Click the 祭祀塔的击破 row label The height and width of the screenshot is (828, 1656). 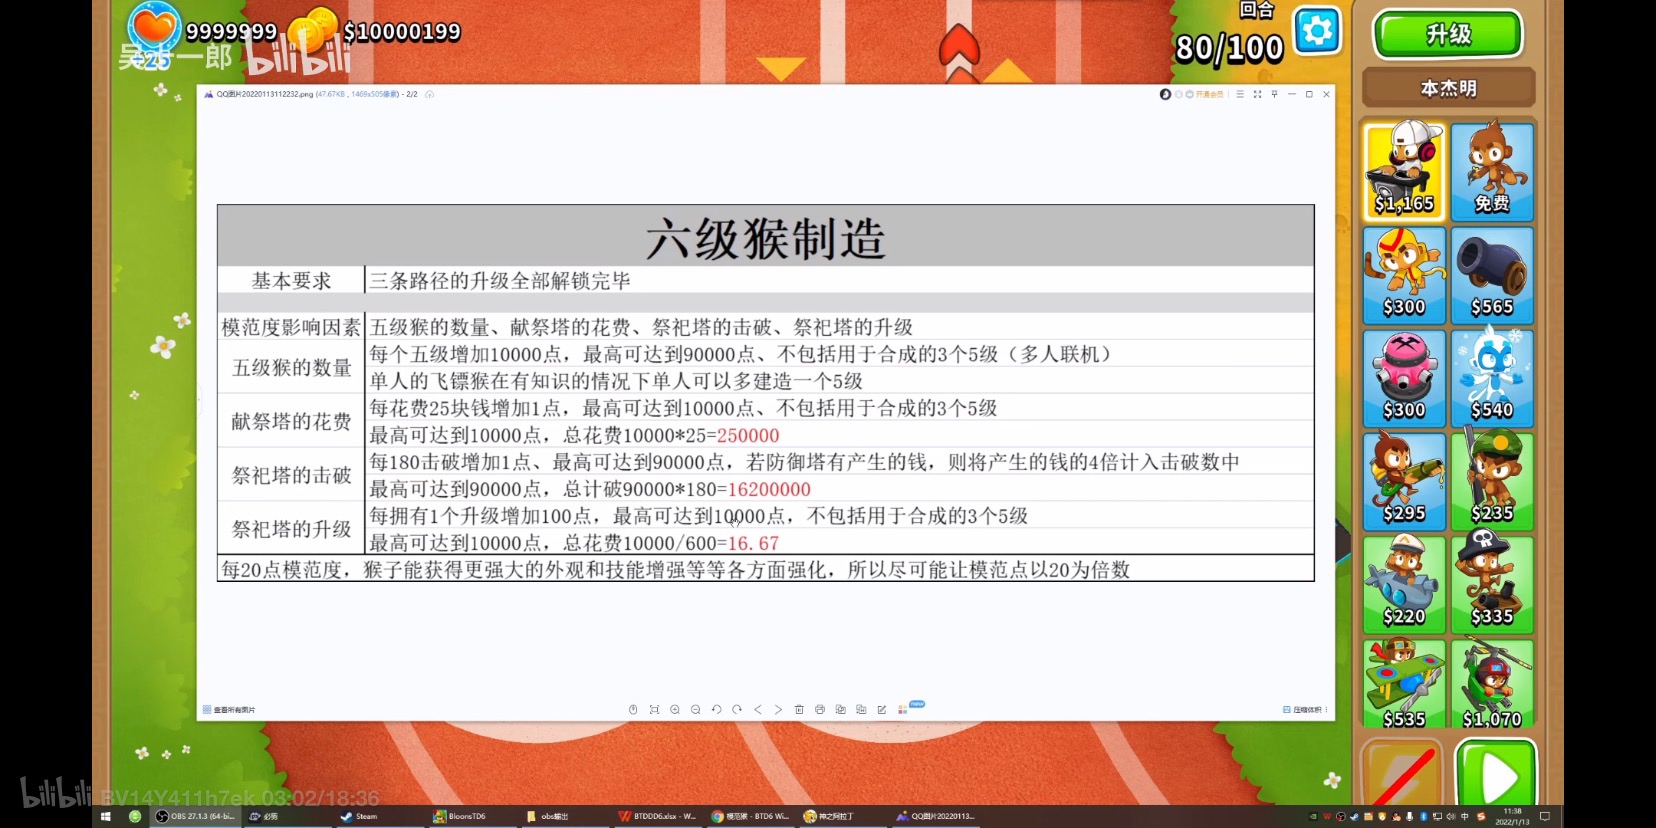[291, 476]
